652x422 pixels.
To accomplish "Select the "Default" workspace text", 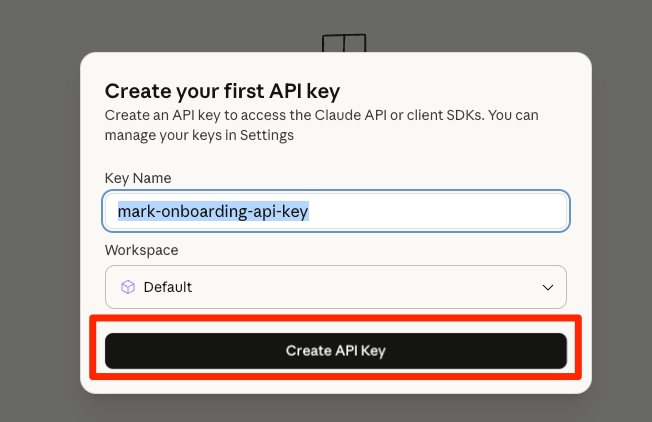I will [168, 287].
